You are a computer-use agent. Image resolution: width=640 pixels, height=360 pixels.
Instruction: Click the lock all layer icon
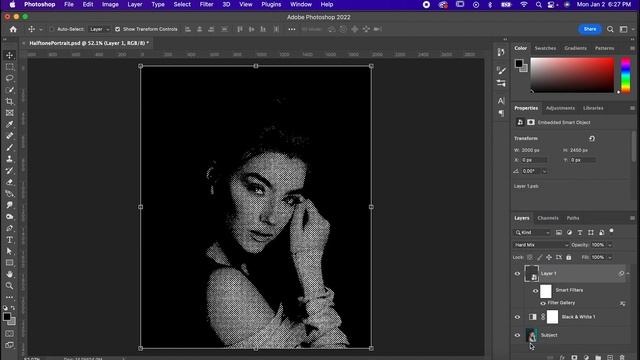tap(569, 257)
